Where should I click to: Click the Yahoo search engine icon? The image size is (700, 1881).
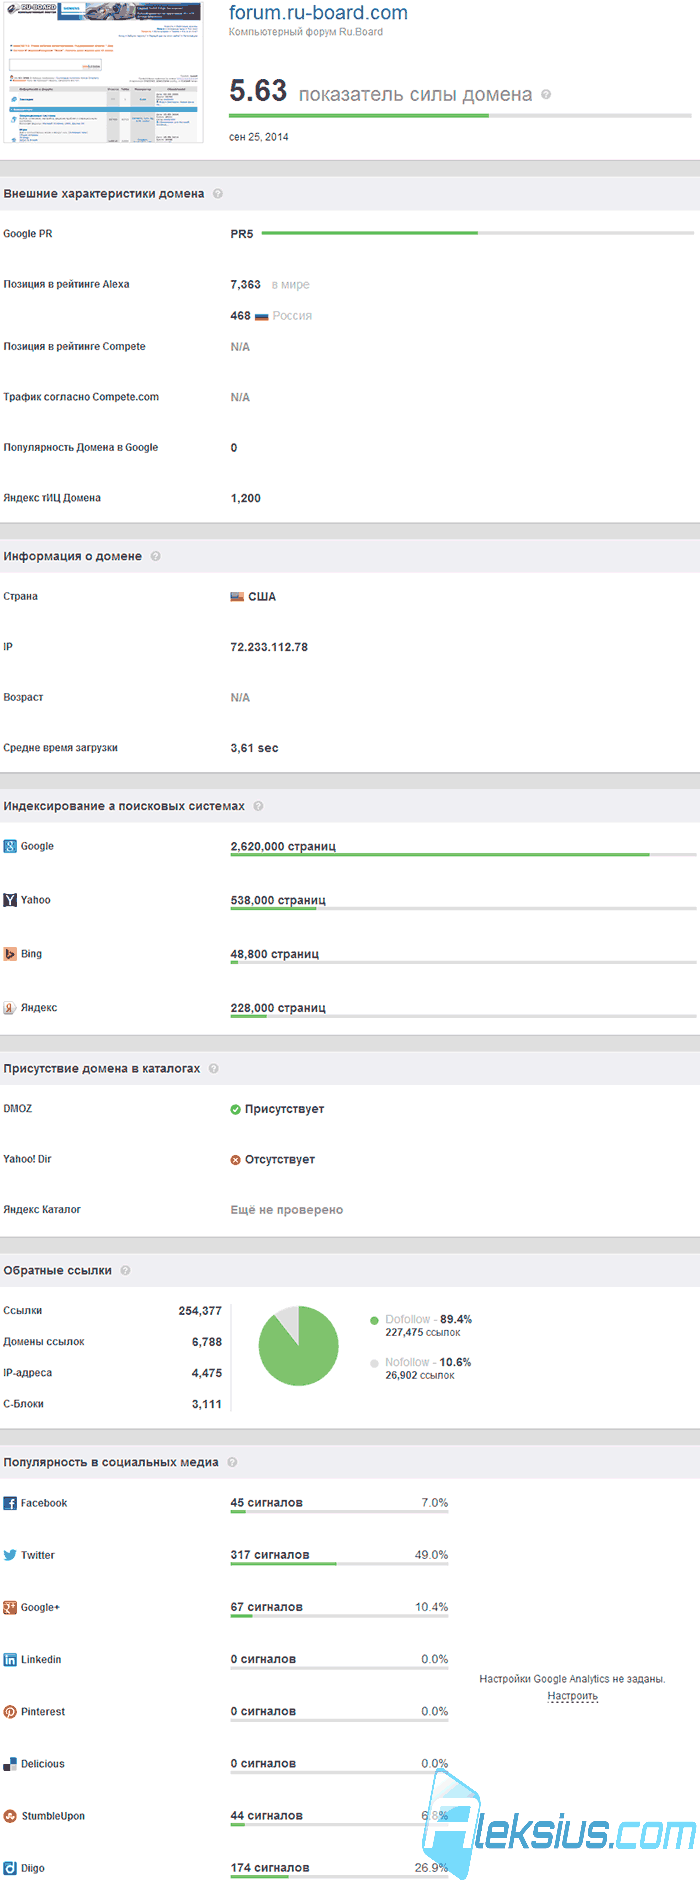point(10,900)
